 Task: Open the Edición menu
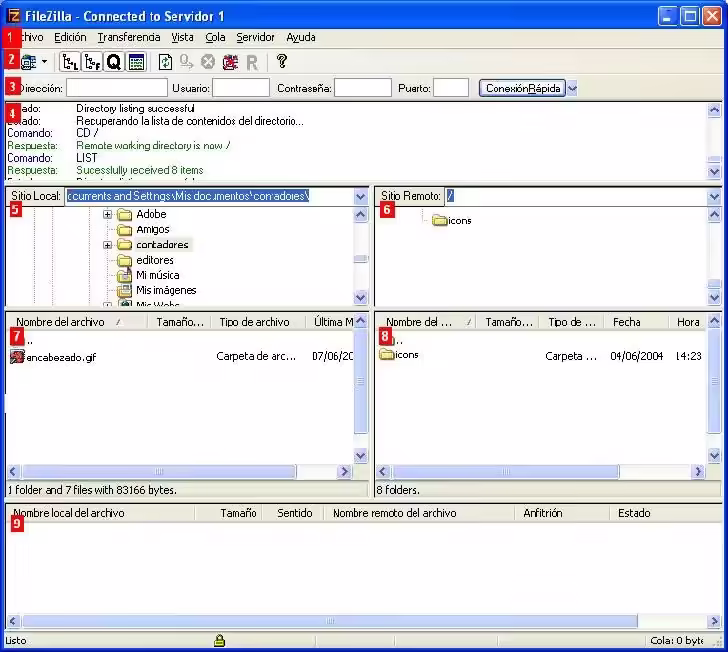[70, 37]
